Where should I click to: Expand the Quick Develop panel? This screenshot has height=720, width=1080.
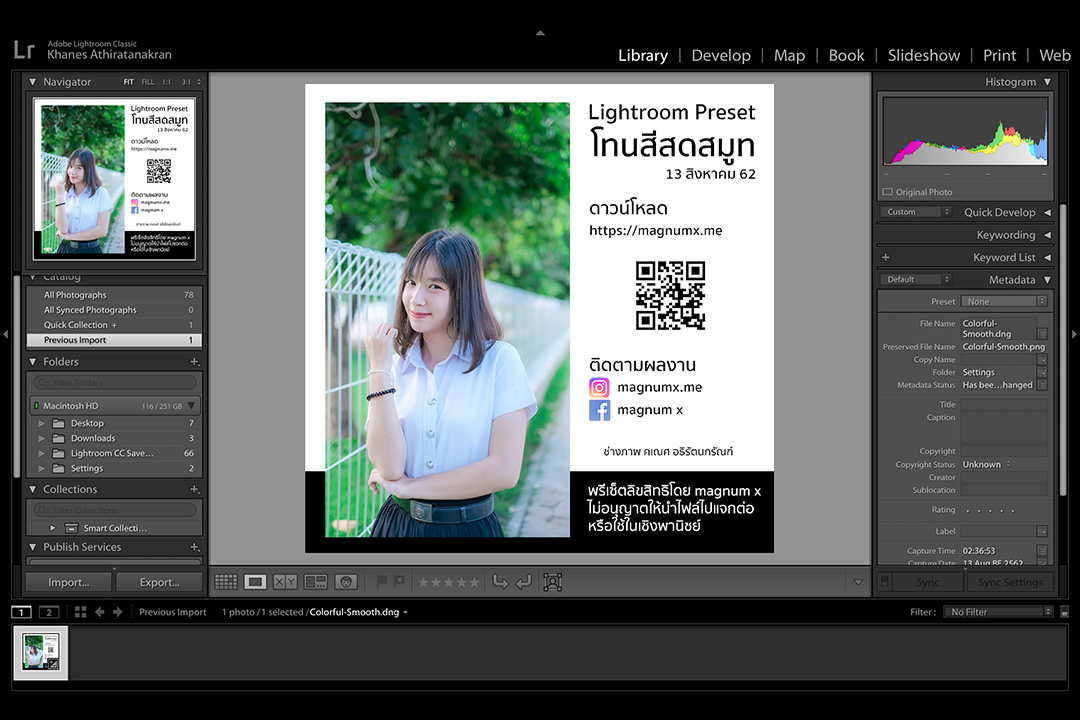pyautogui.click(x=1048, y=212)
